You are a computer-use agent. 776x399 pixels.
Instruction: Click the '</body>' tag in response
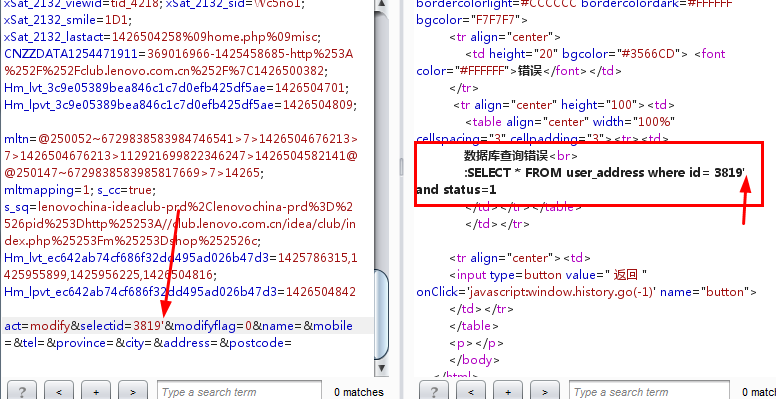coord(475,360)
